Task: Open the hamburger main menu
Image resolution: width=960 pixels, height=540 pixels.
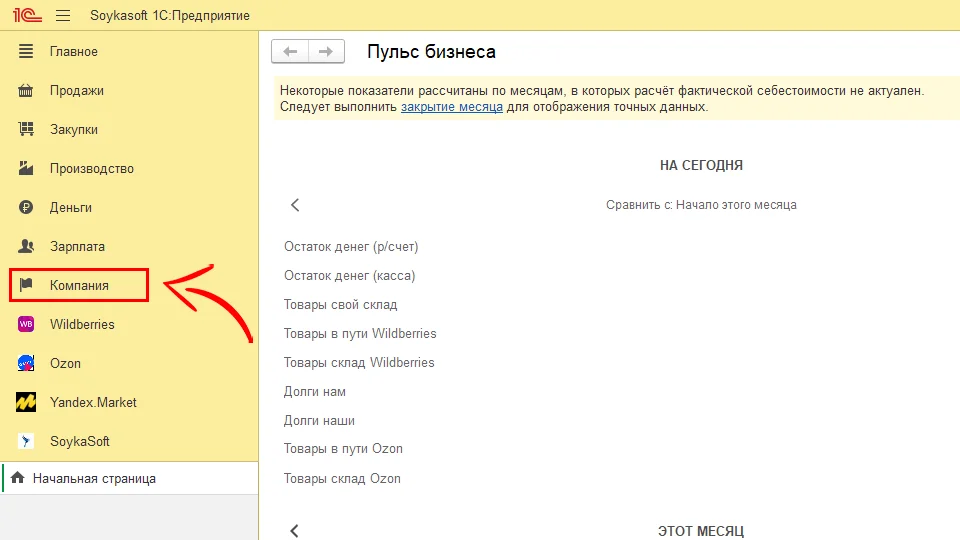Action: [x=63, y=15]
